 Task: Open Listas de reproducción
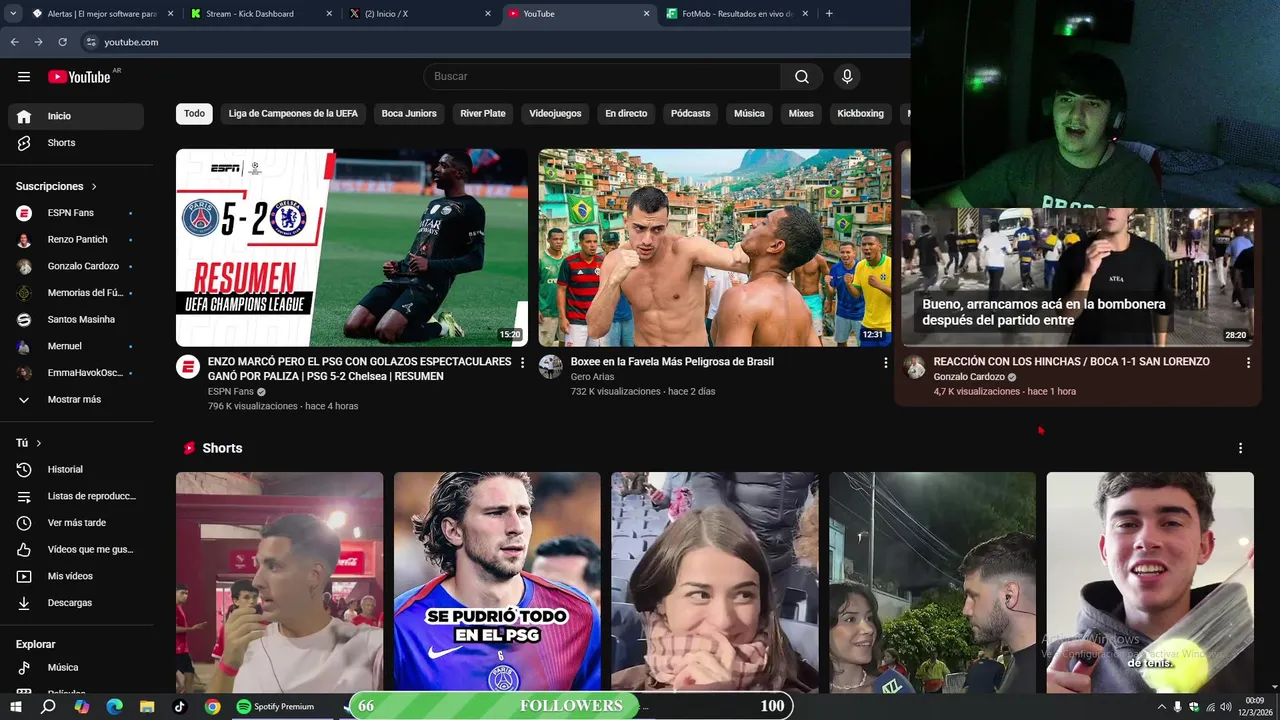point(76,496)
